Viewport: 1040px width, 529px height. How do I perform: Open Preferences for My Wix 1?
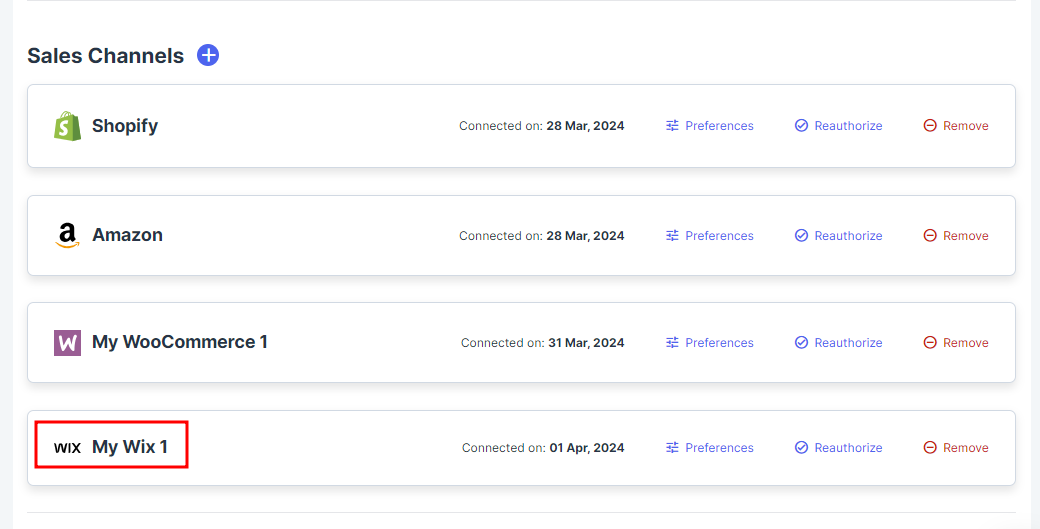(710, 448)
